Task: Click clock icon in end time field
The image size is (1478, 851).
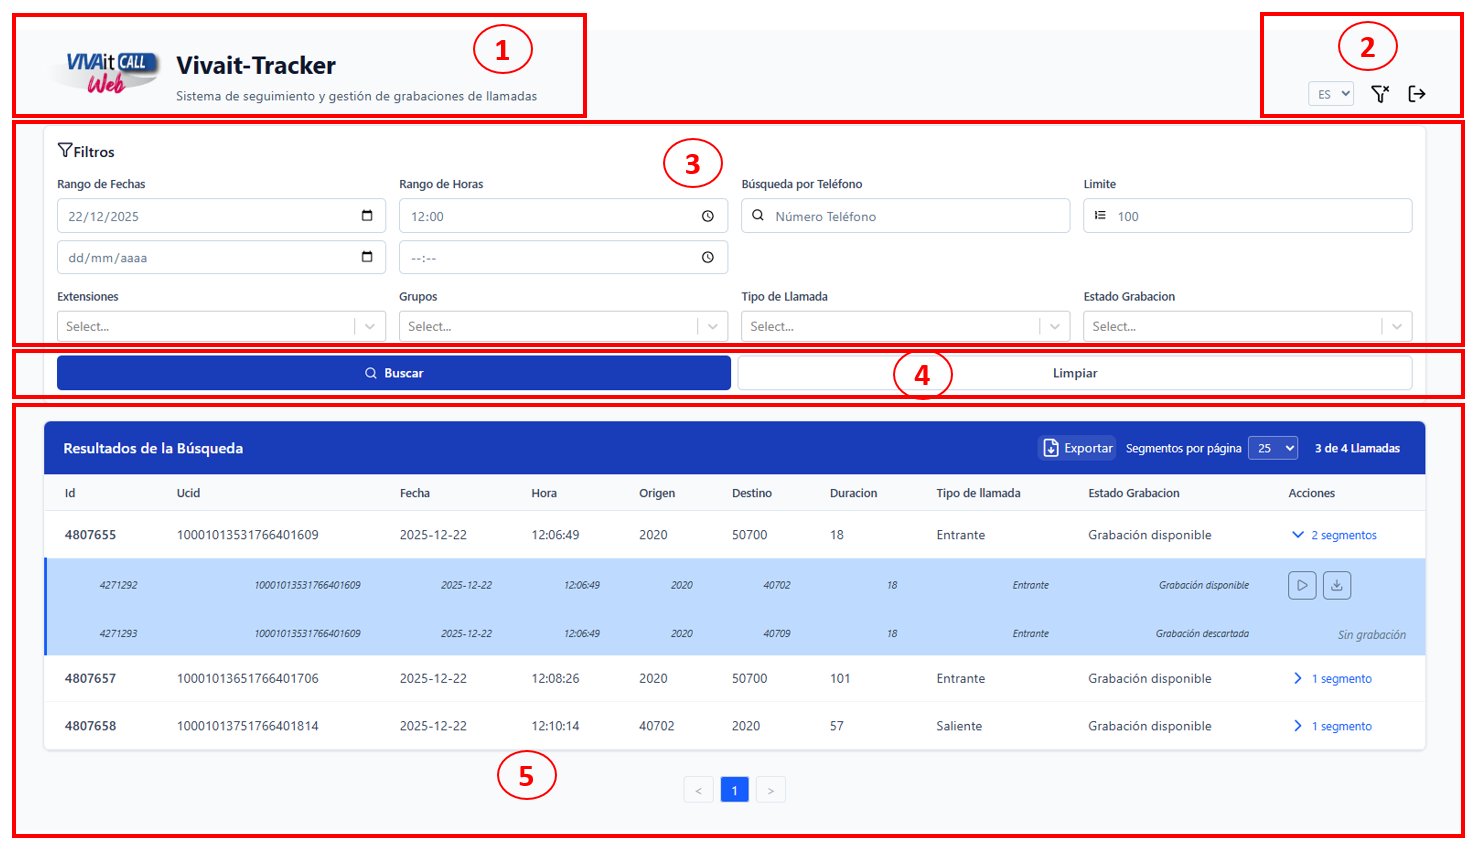Action: pyautogui.click(x=708, y=258)
